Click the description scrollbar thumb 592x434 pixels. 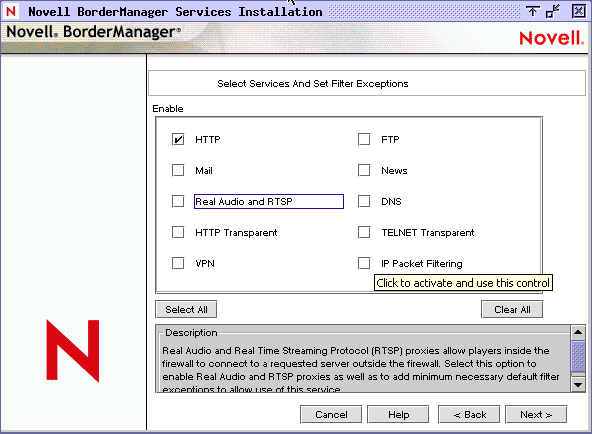coord(578,356)
